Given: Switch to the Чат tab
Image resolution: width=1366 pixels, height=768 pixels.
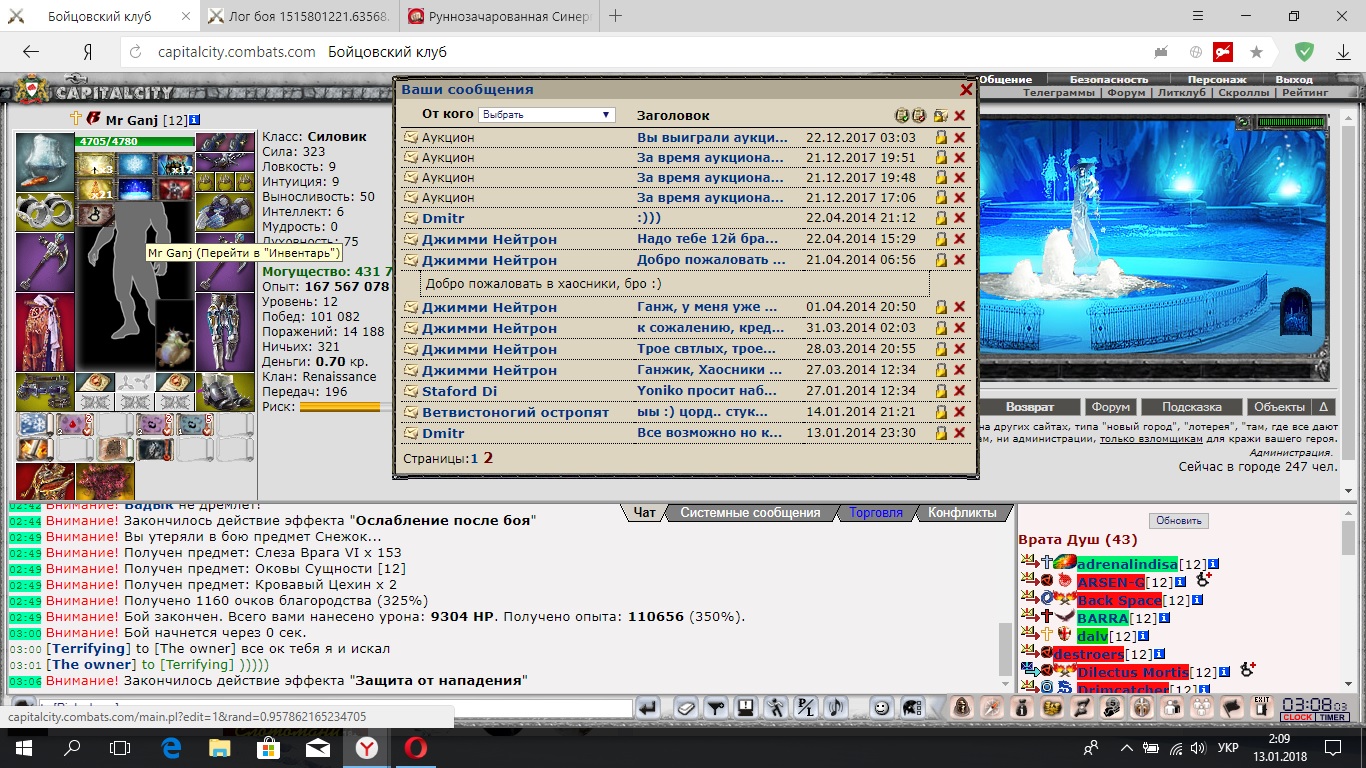Looking at the screenshot, I should click(x=645, y=513).
